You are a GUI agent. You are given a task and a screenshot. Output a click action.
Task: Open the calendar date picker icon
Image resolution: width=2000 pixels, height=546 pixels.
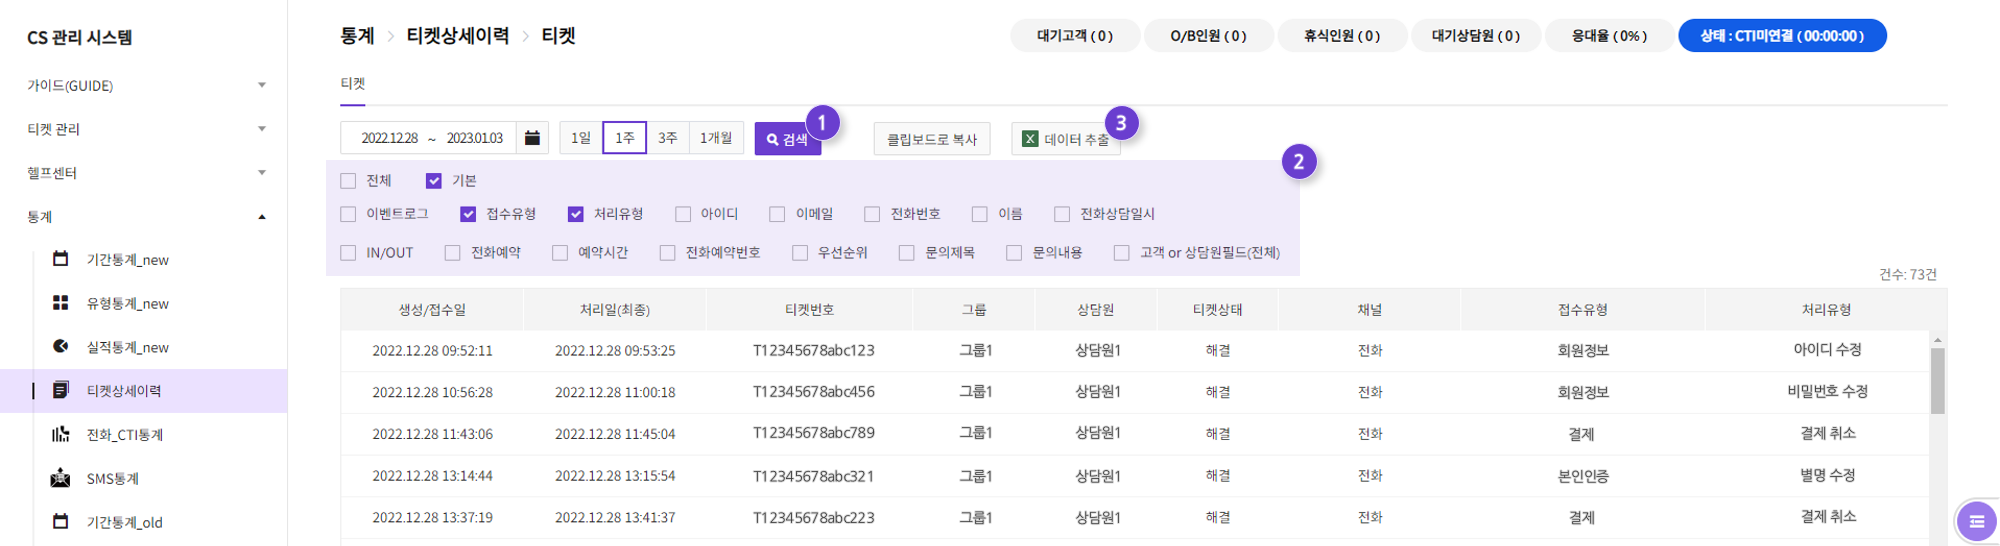point(532,138)
